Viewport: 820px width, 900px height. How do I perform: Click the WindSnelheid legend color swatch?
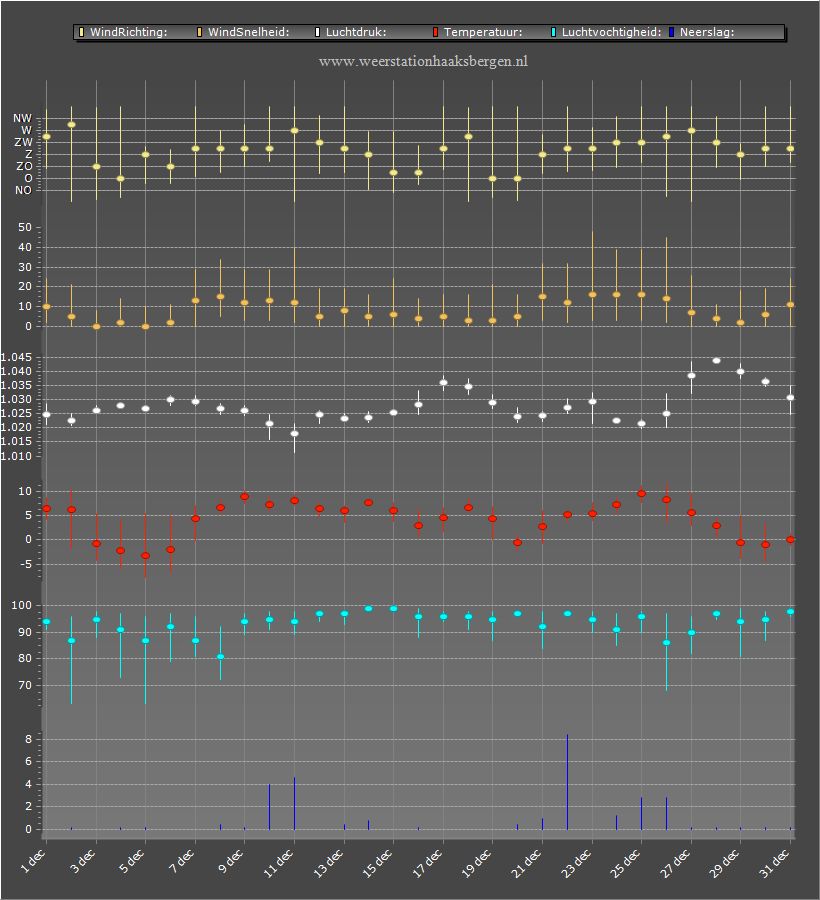[x=200, y=32]
